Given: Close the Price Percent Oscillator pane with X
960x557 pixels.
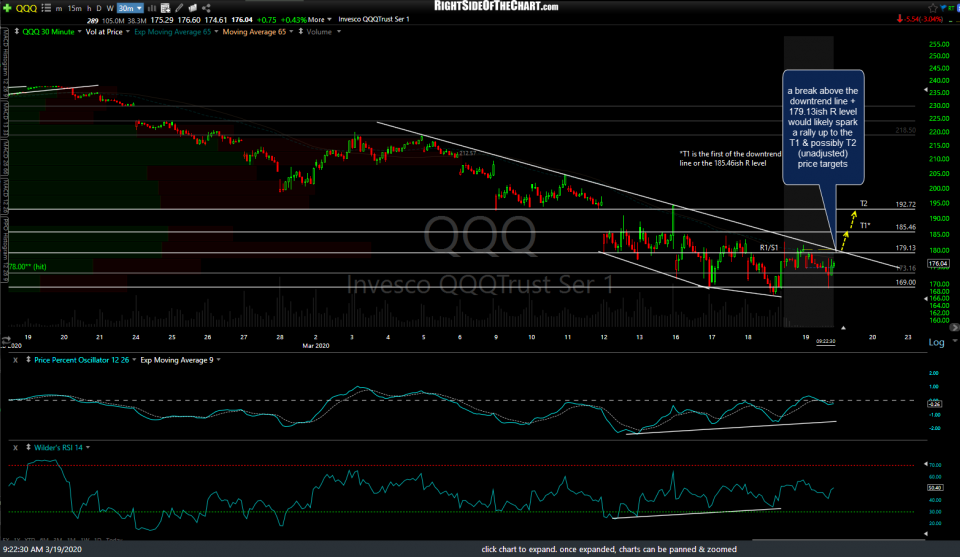Looking at the screenshot, I should click(x=15, y=361).
